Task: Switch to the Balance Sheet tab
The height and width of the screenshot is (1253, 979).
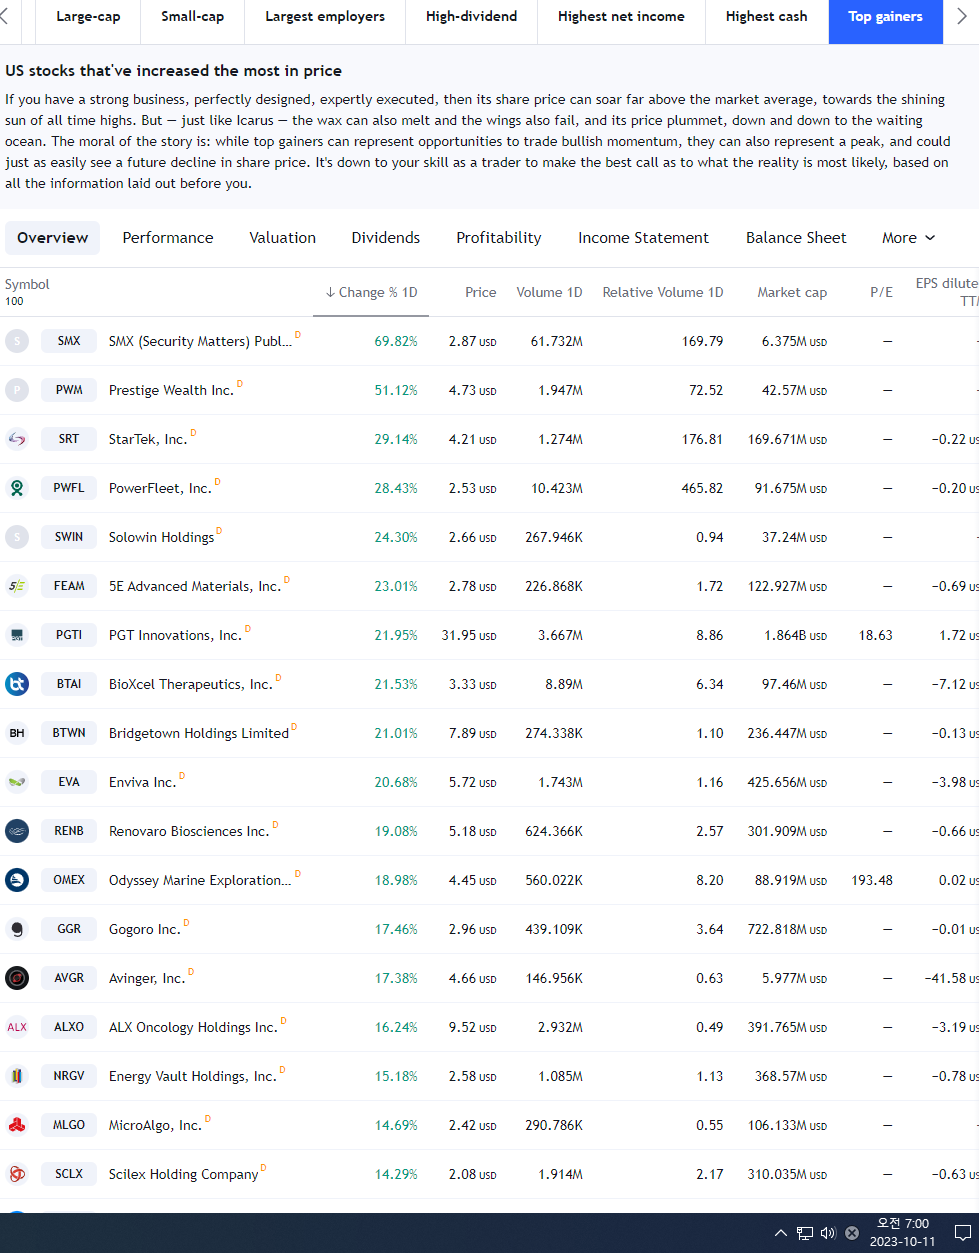Action: (796, 238)
